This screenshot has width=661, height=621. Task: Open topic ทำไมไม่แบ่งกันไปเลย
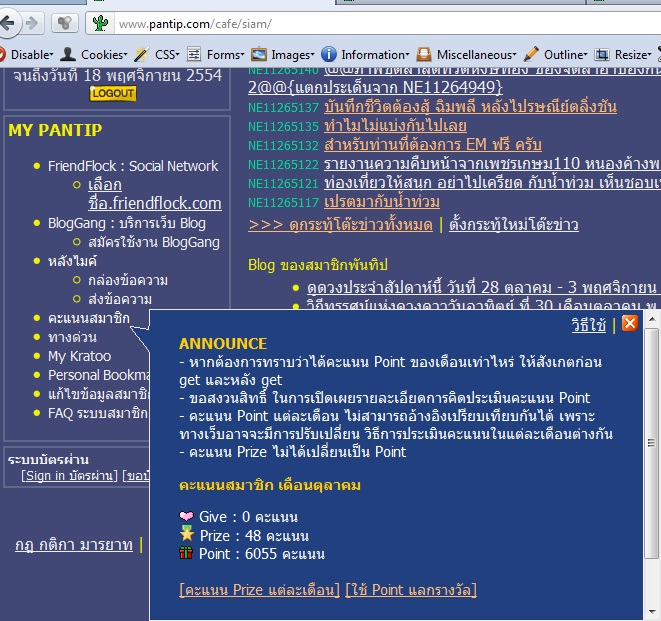pyautogui.click(x=395, y=126)
